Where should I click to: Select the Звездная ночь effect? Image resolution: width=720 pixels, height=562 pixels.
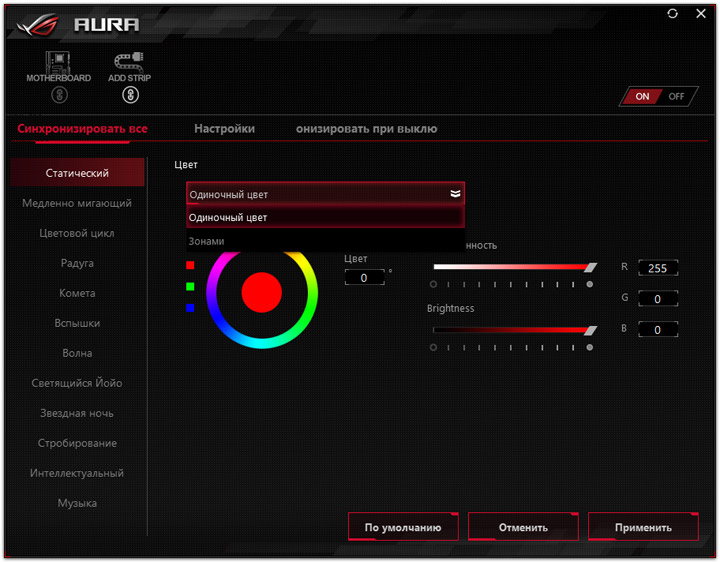(x=77, y=413)
